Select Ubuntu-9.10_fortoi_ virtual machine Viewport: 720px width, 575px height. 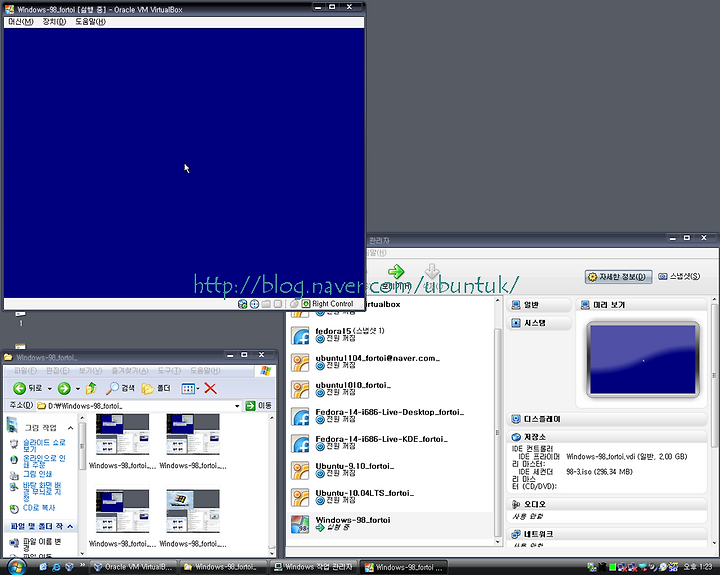point(390,470)
